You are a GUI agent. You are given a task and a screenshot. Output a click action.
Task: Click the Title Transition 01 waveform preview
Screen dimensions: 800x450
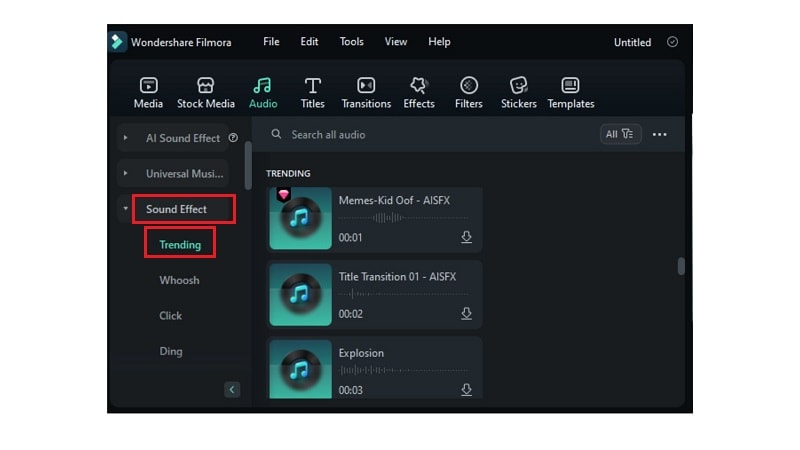403,294
